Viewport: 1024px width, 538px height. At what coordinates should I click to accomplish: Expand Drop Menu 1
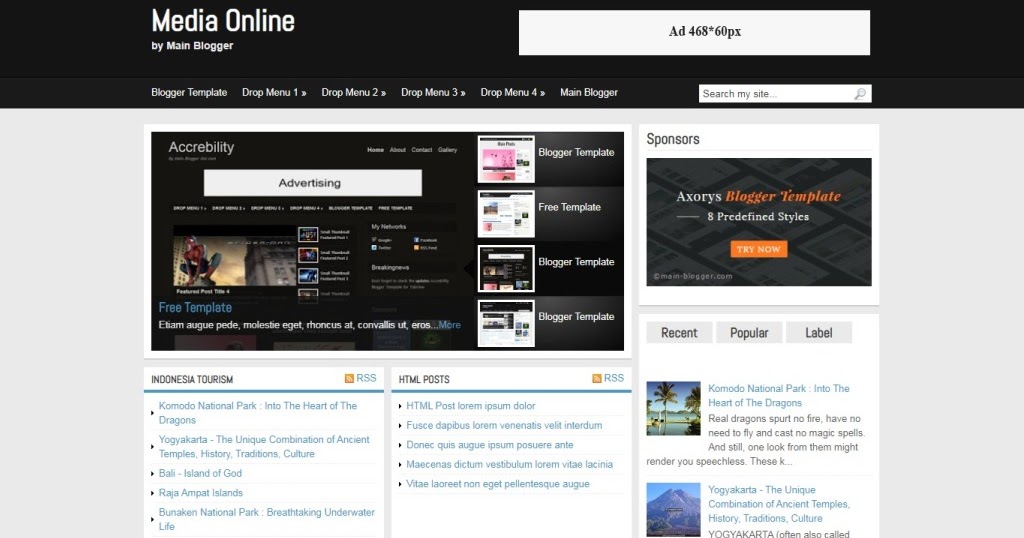pyautogui.click(x=274, y=93)
